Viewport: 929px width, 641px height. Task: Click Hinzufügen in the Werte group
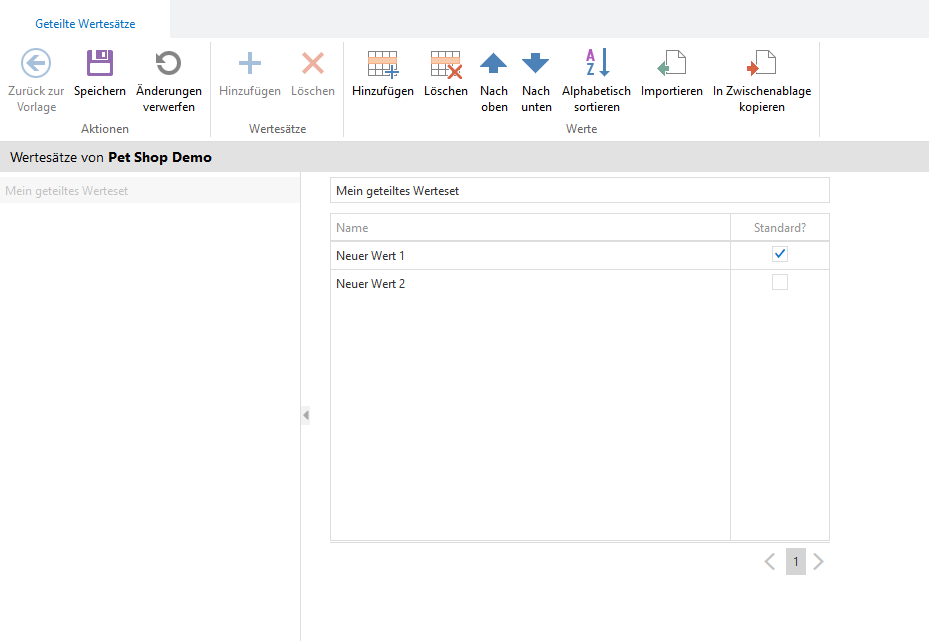point(382,65)
